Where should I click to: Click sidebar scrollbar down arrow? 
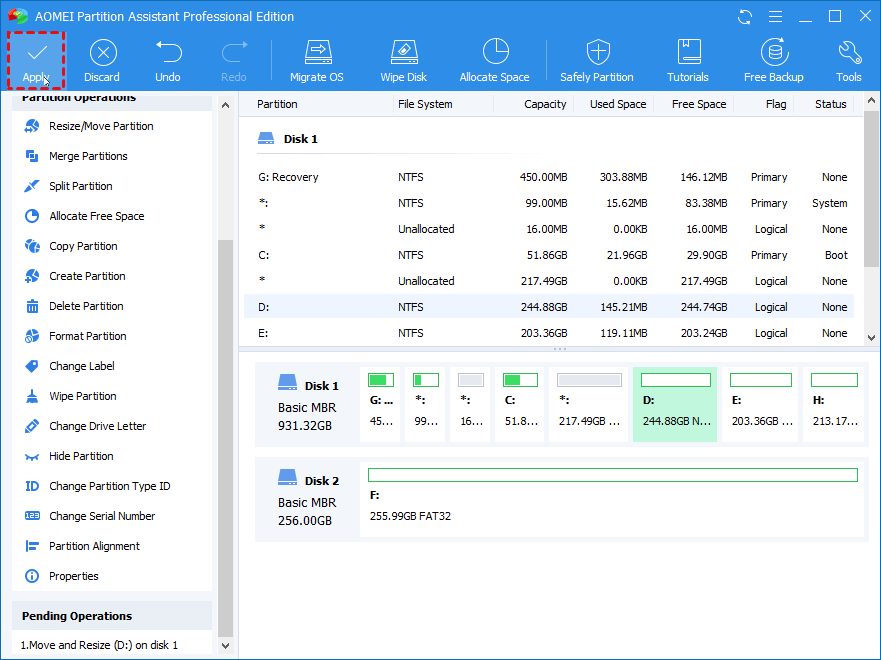point(225,646)
